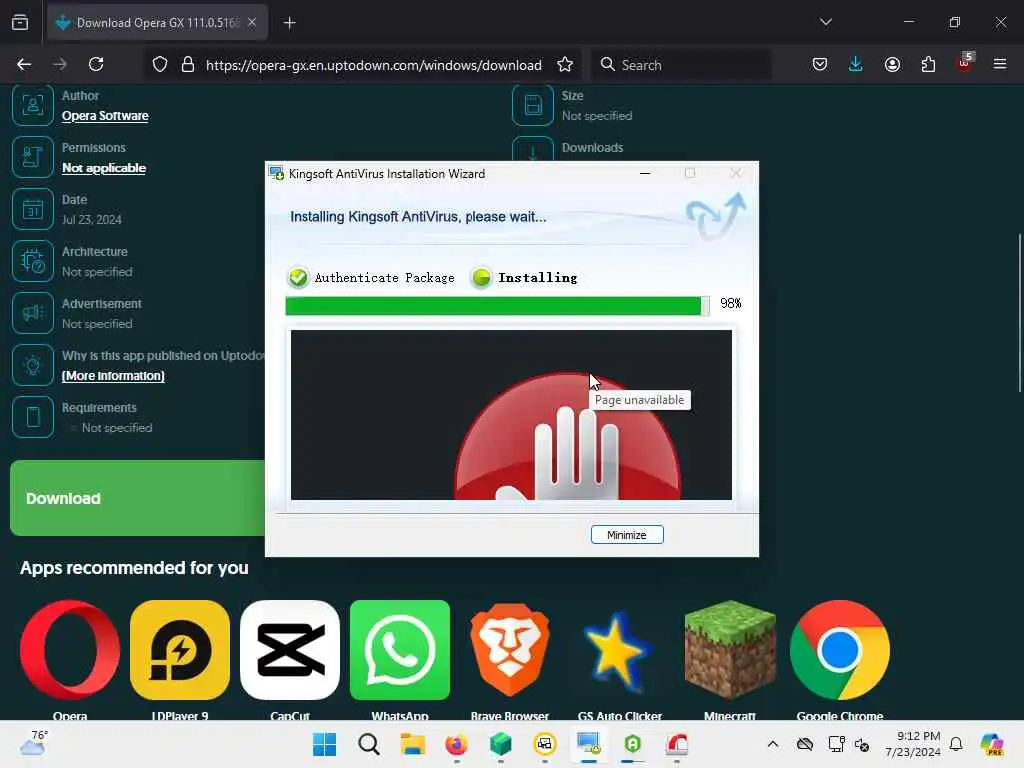
Task: Expand the system tray hidden icons
Action: click(773, 744)
